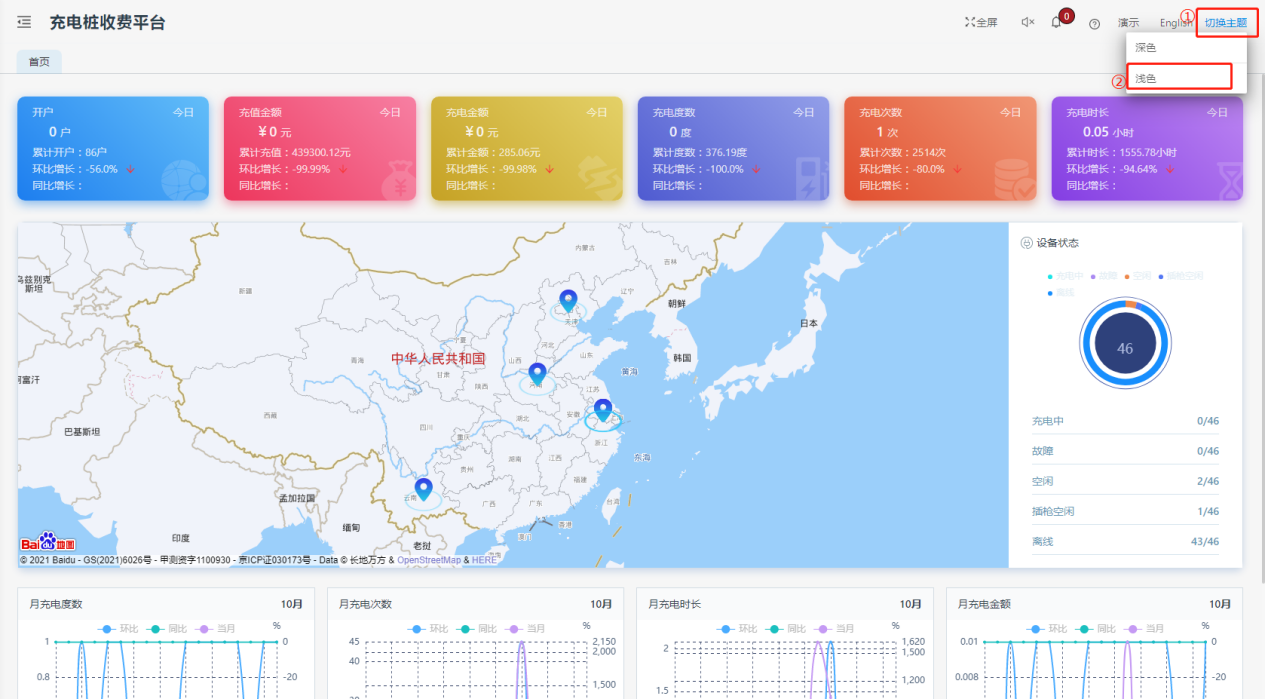Click the 演示 demo link
The image size is (1265, 699).
[1128, 22]
